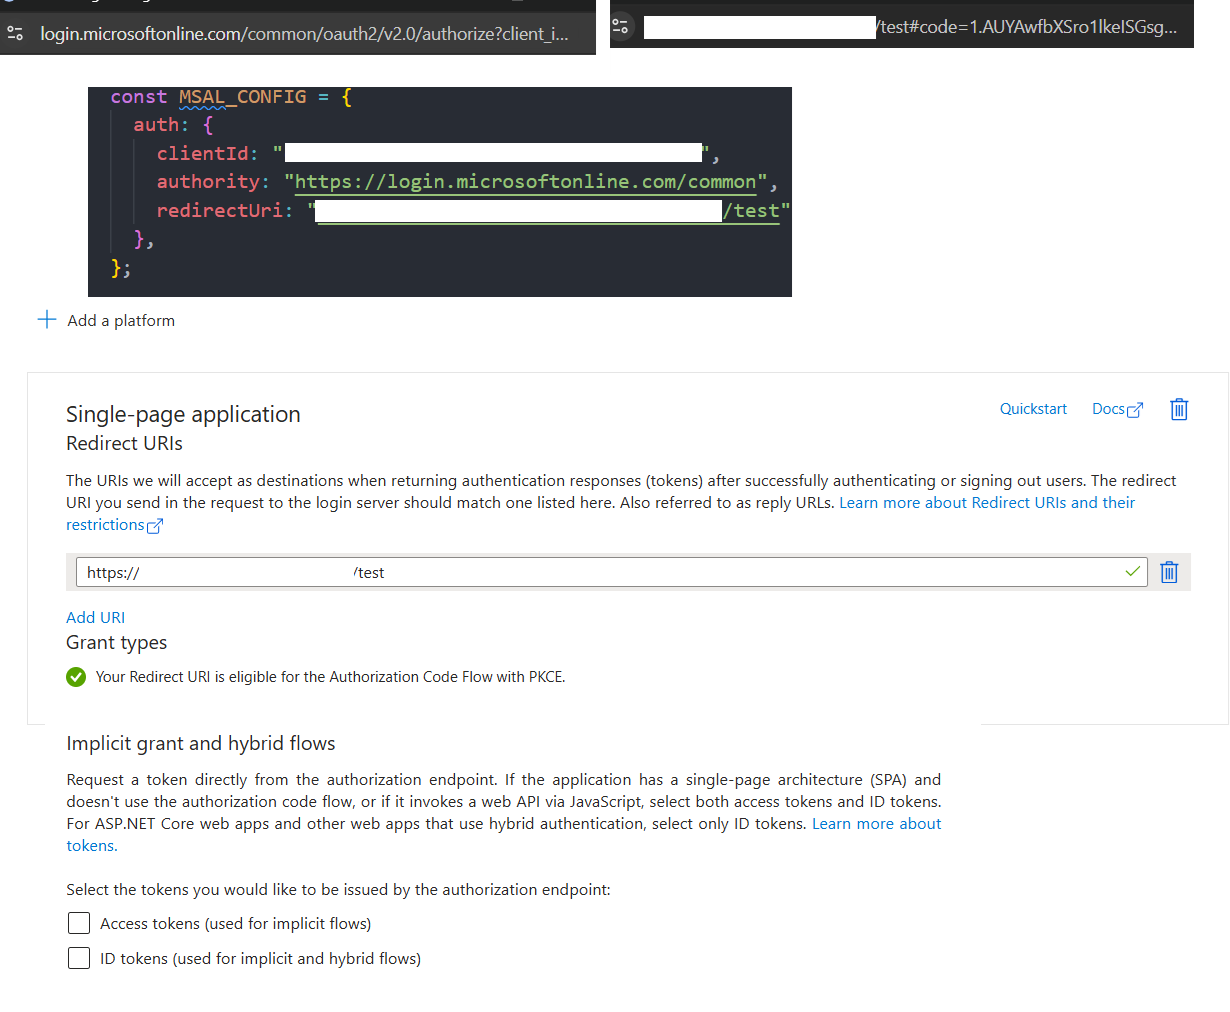Click the Single-page application heading

click(183, 414)
